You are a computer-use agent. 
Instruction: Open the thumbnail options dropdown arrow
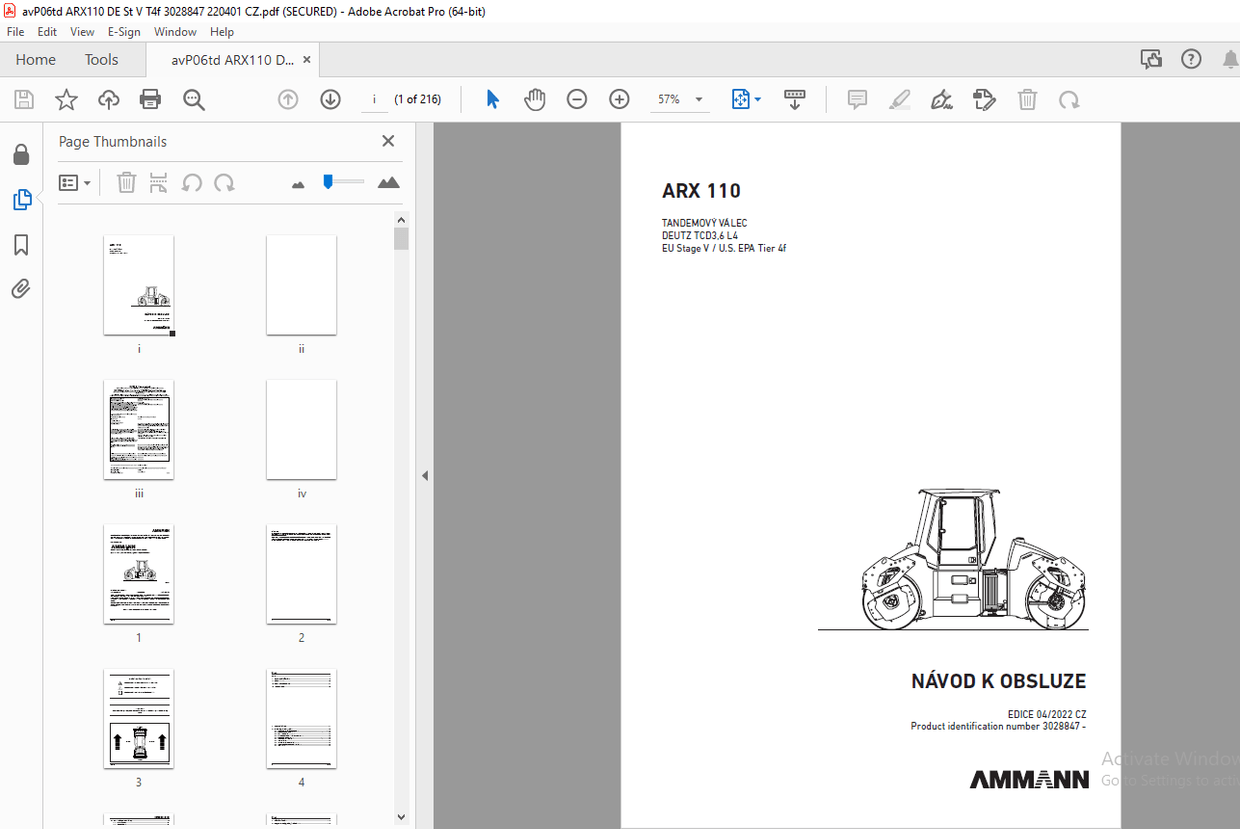click(x=85, y=182)
